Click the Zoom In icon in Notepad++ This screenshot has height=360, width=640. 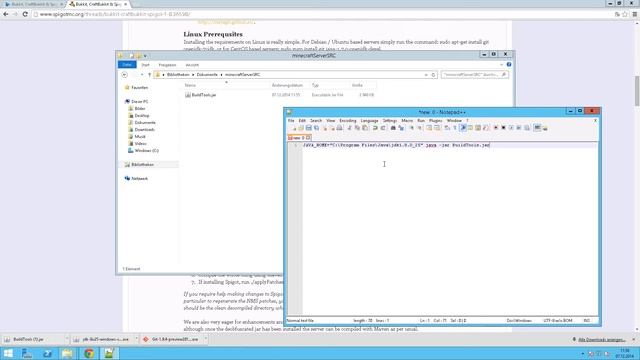[x=411, y=128]
